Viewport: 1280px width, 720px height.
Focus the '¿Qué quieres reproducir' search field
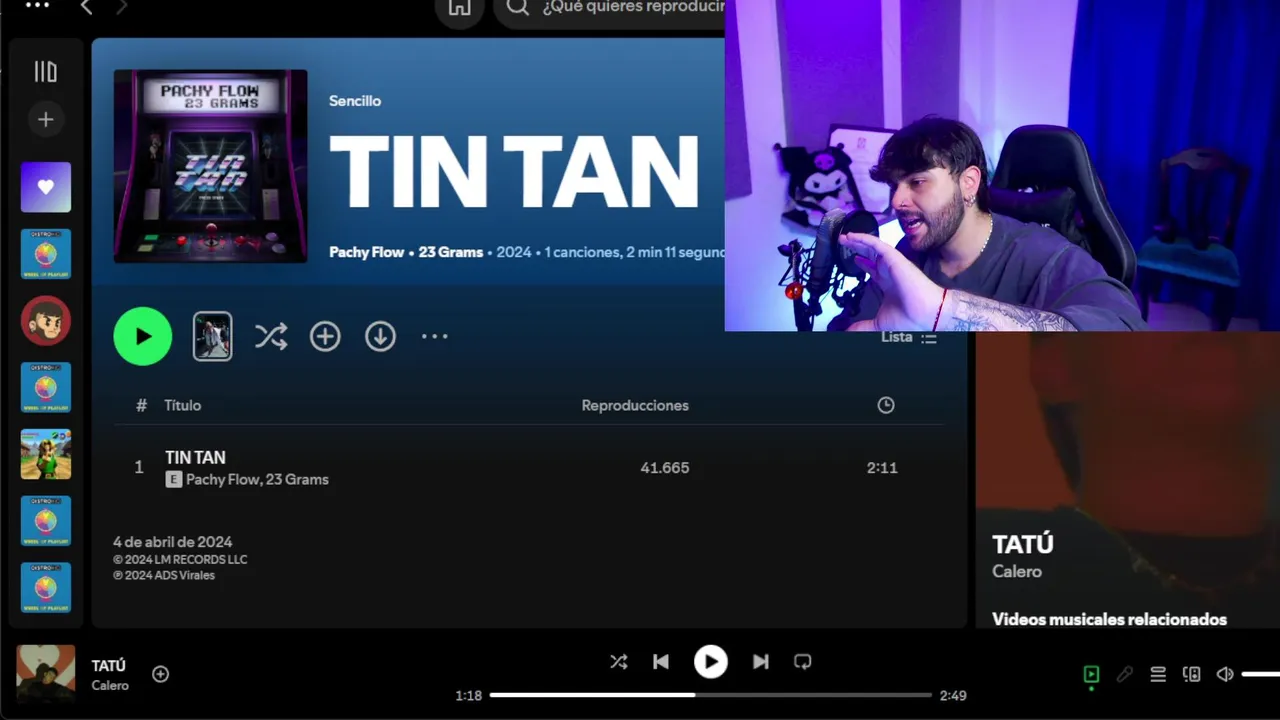[633, 8]
